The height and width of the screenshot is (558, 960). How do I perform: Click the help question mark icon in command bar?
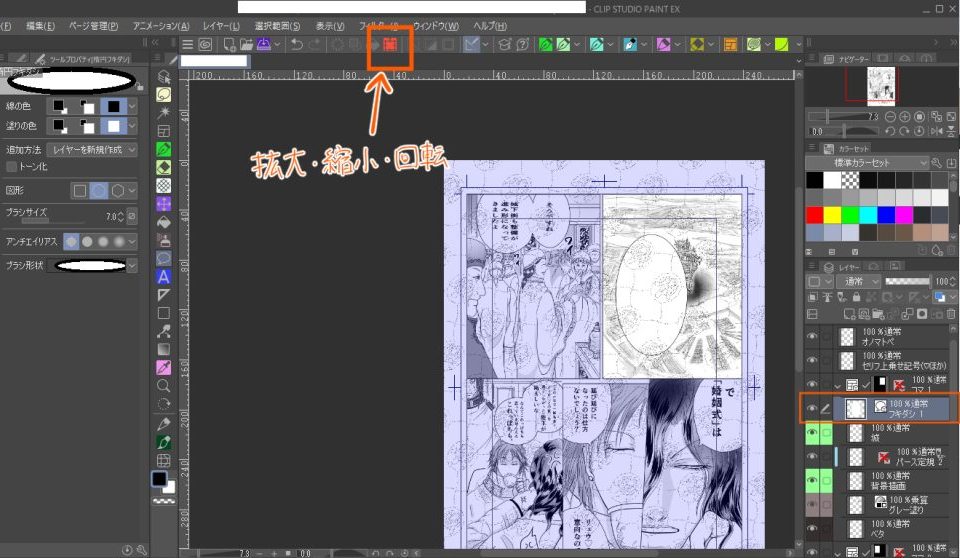(x=522, y=44)
